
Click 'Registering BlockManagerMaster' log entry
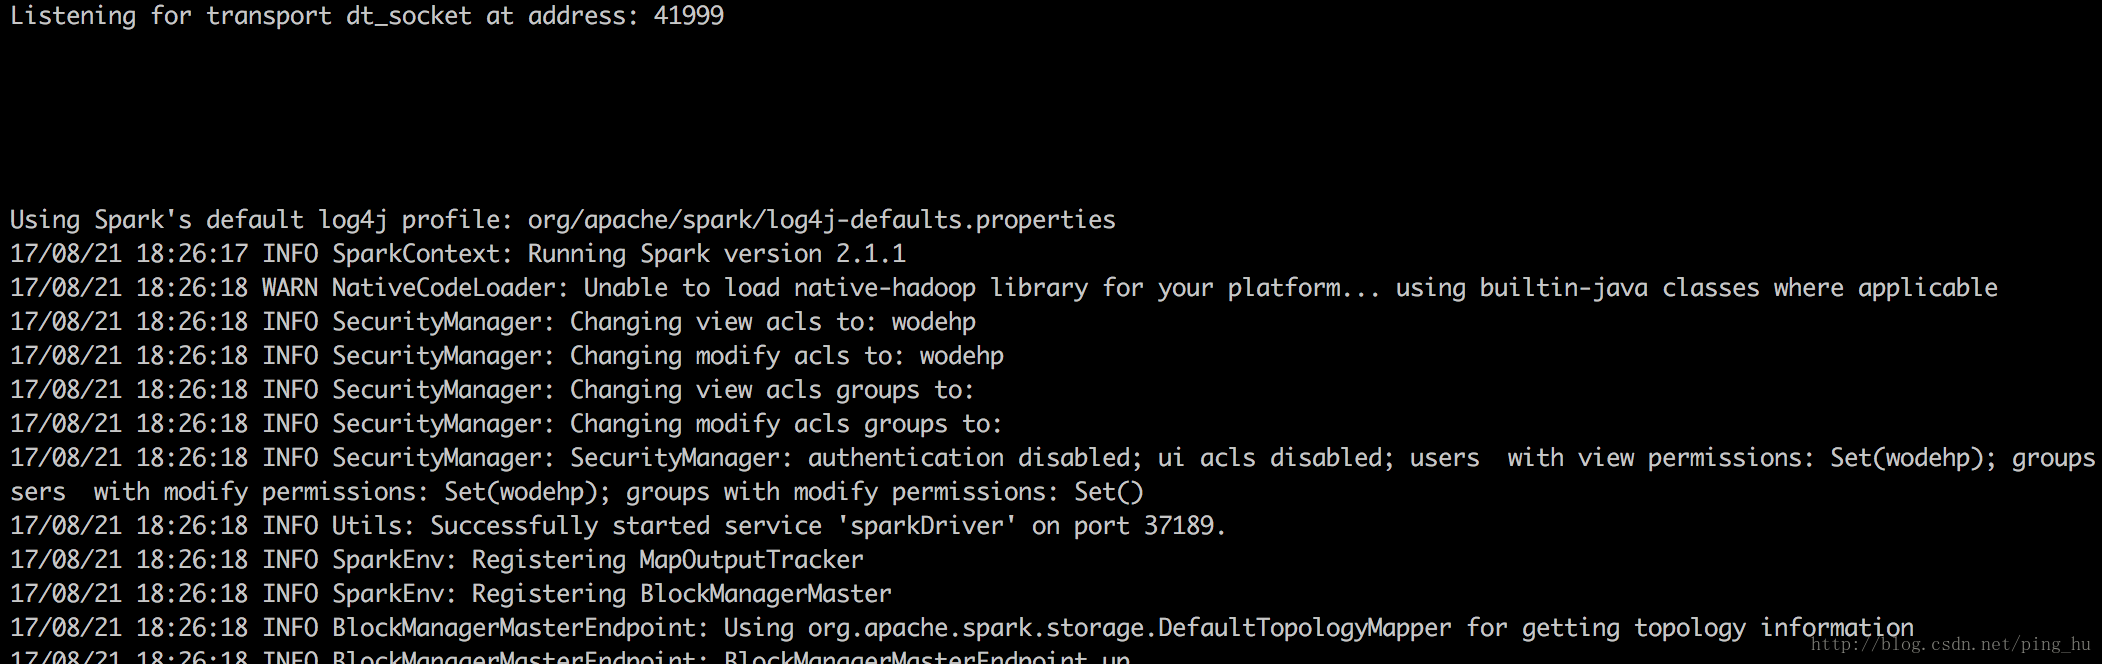[681, 594]
